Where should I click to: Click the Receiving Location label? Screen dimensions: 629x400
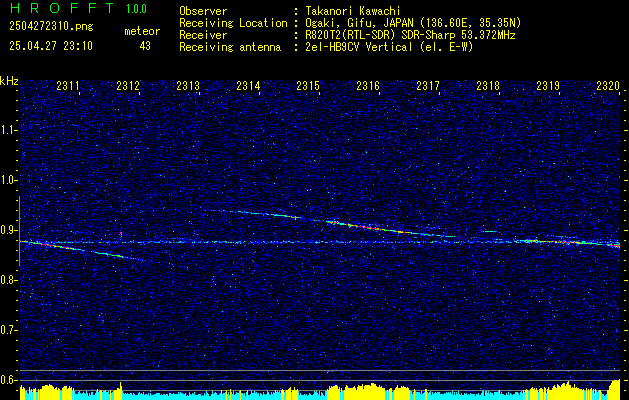click(x=233, y=23)
